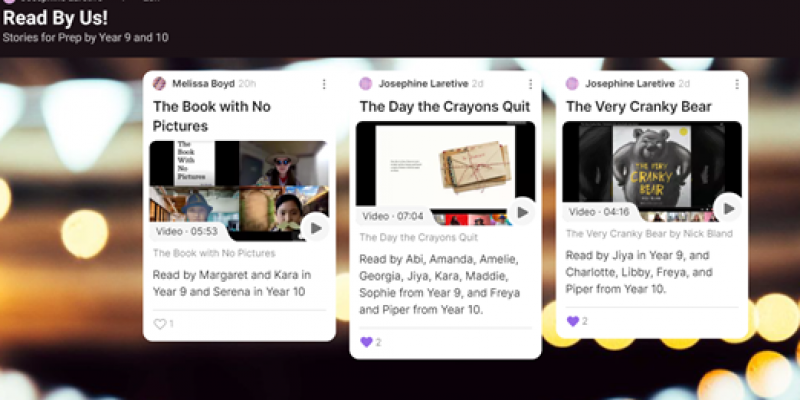Open three-dot menu on Crayons Quit post

(x=530, y=84)
